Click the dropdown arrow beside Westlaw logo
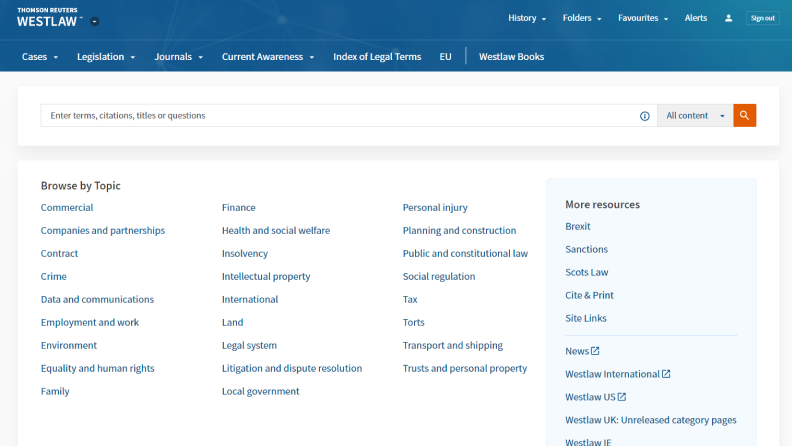Screen dimensions: 792x446 (94, 21)
